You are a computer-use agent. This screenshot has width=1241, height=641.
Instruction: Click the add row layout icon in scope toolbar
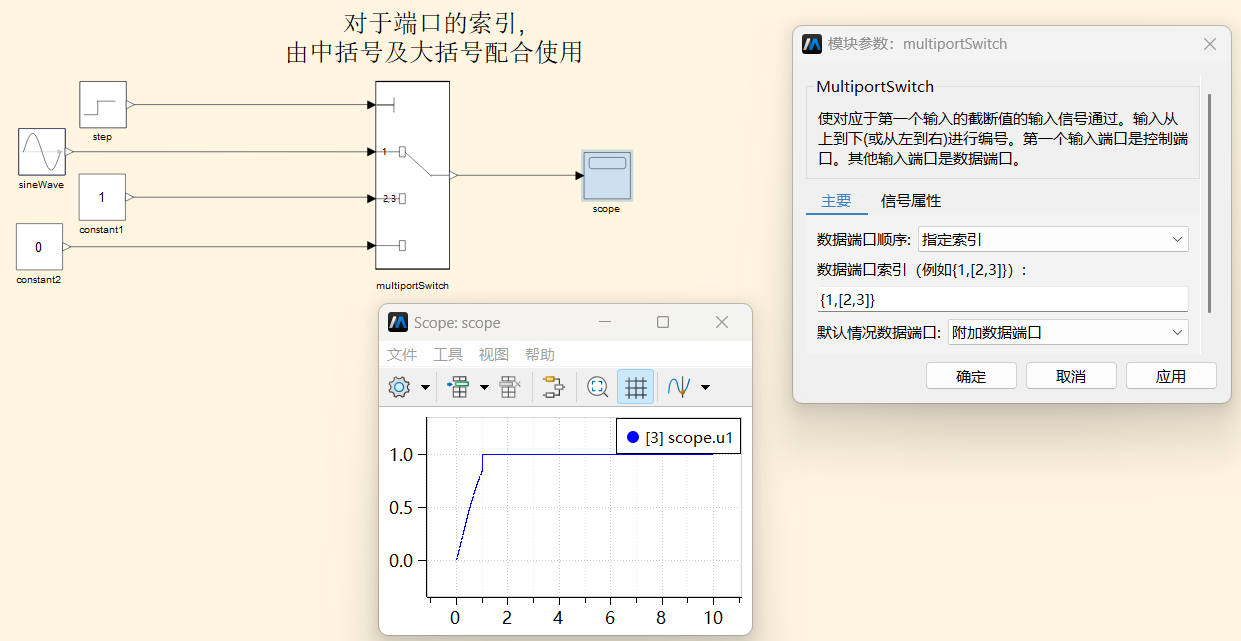pyautogui.click(x=459, y=387)
